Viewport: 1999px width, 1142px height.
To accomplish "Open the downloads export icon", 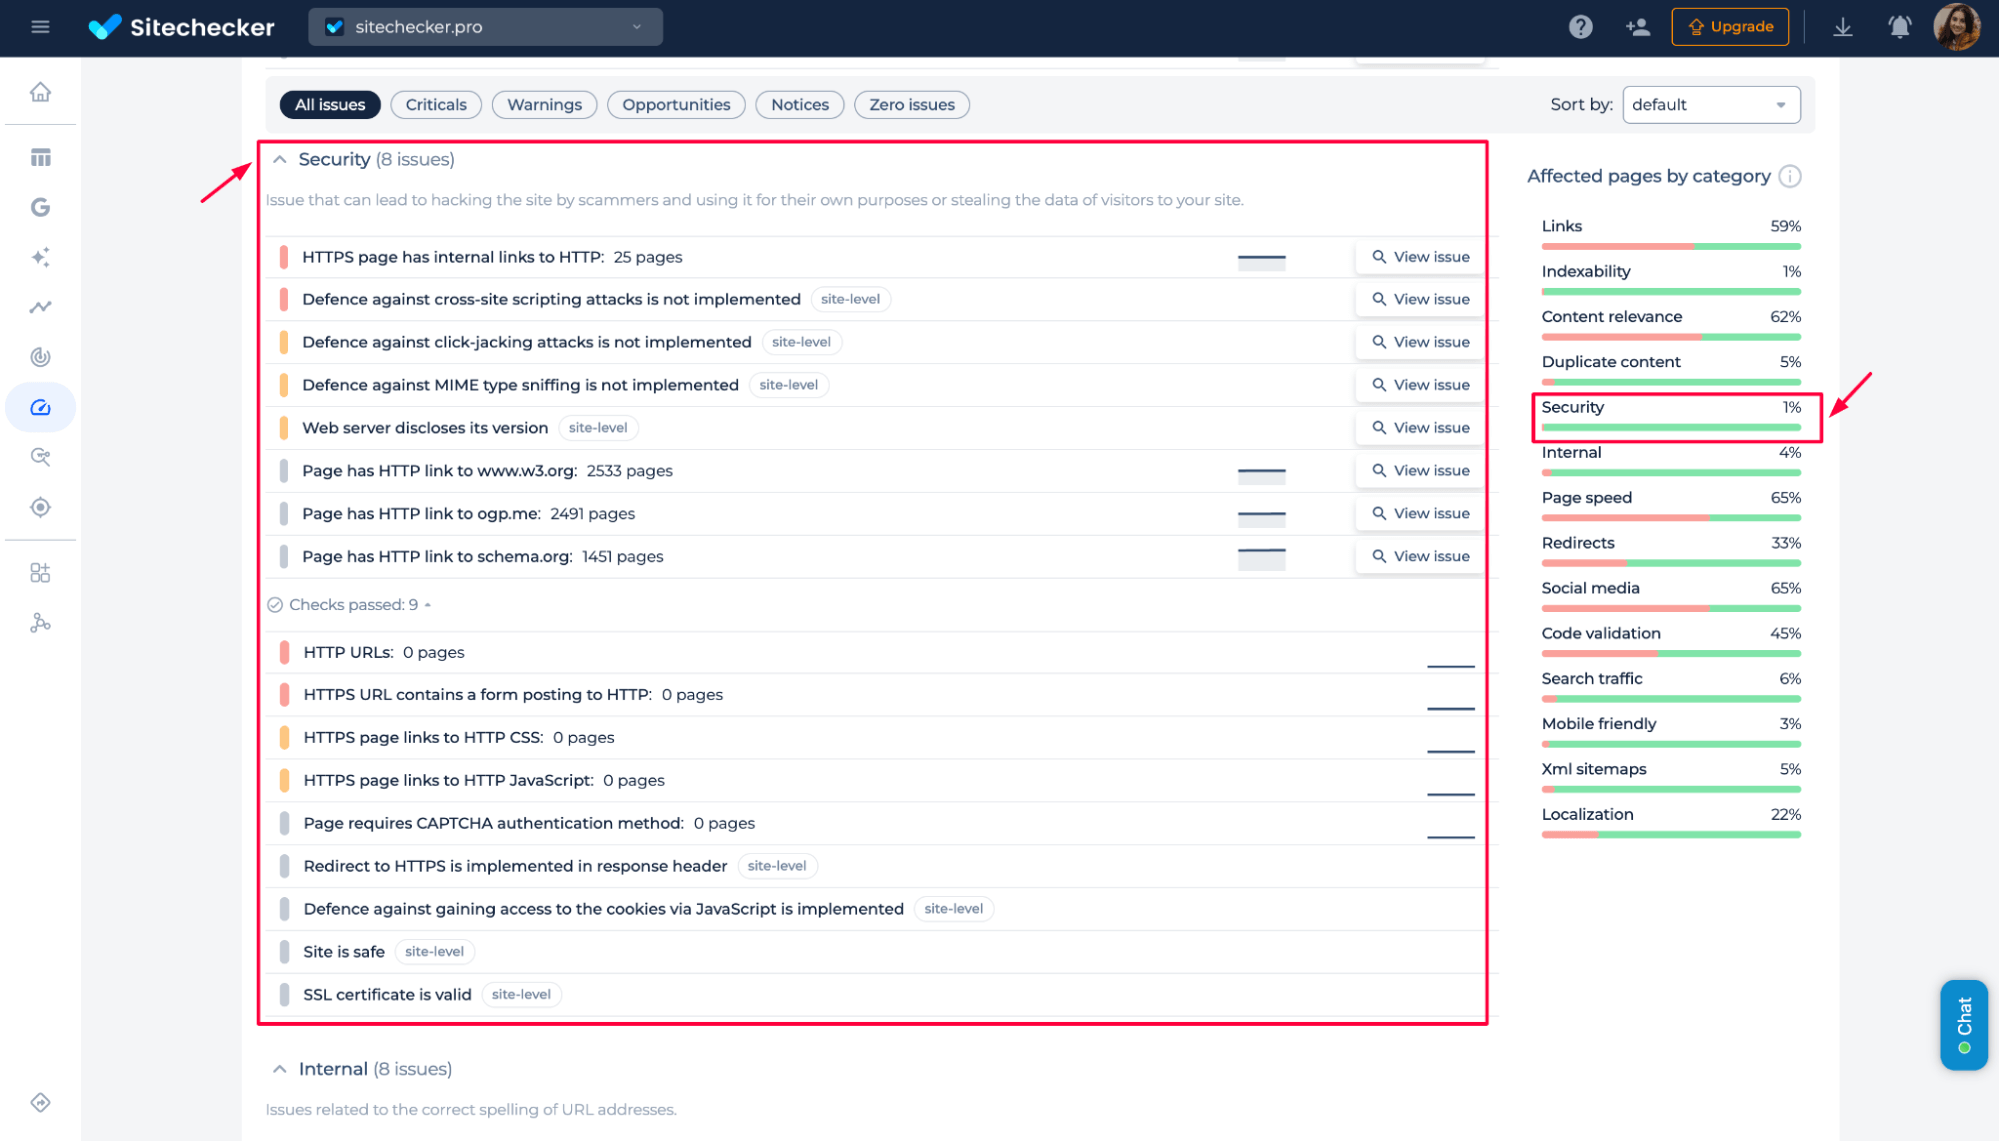I will pos(1842,27).
